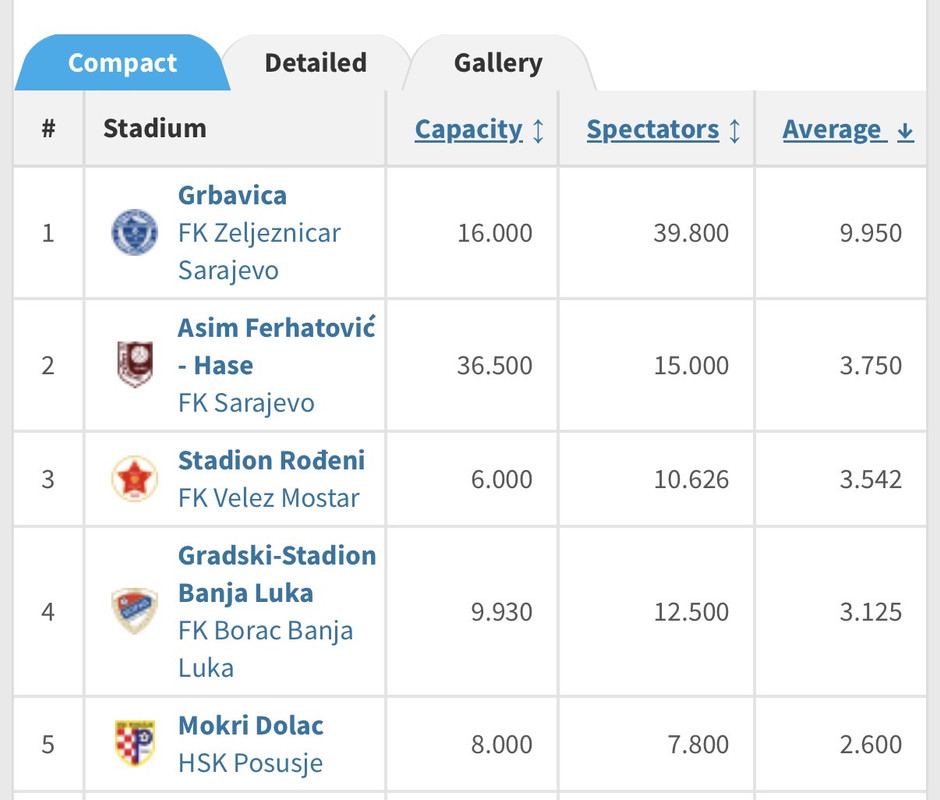Click the FK Velez Mostar club crest

[x=134, y=479]
